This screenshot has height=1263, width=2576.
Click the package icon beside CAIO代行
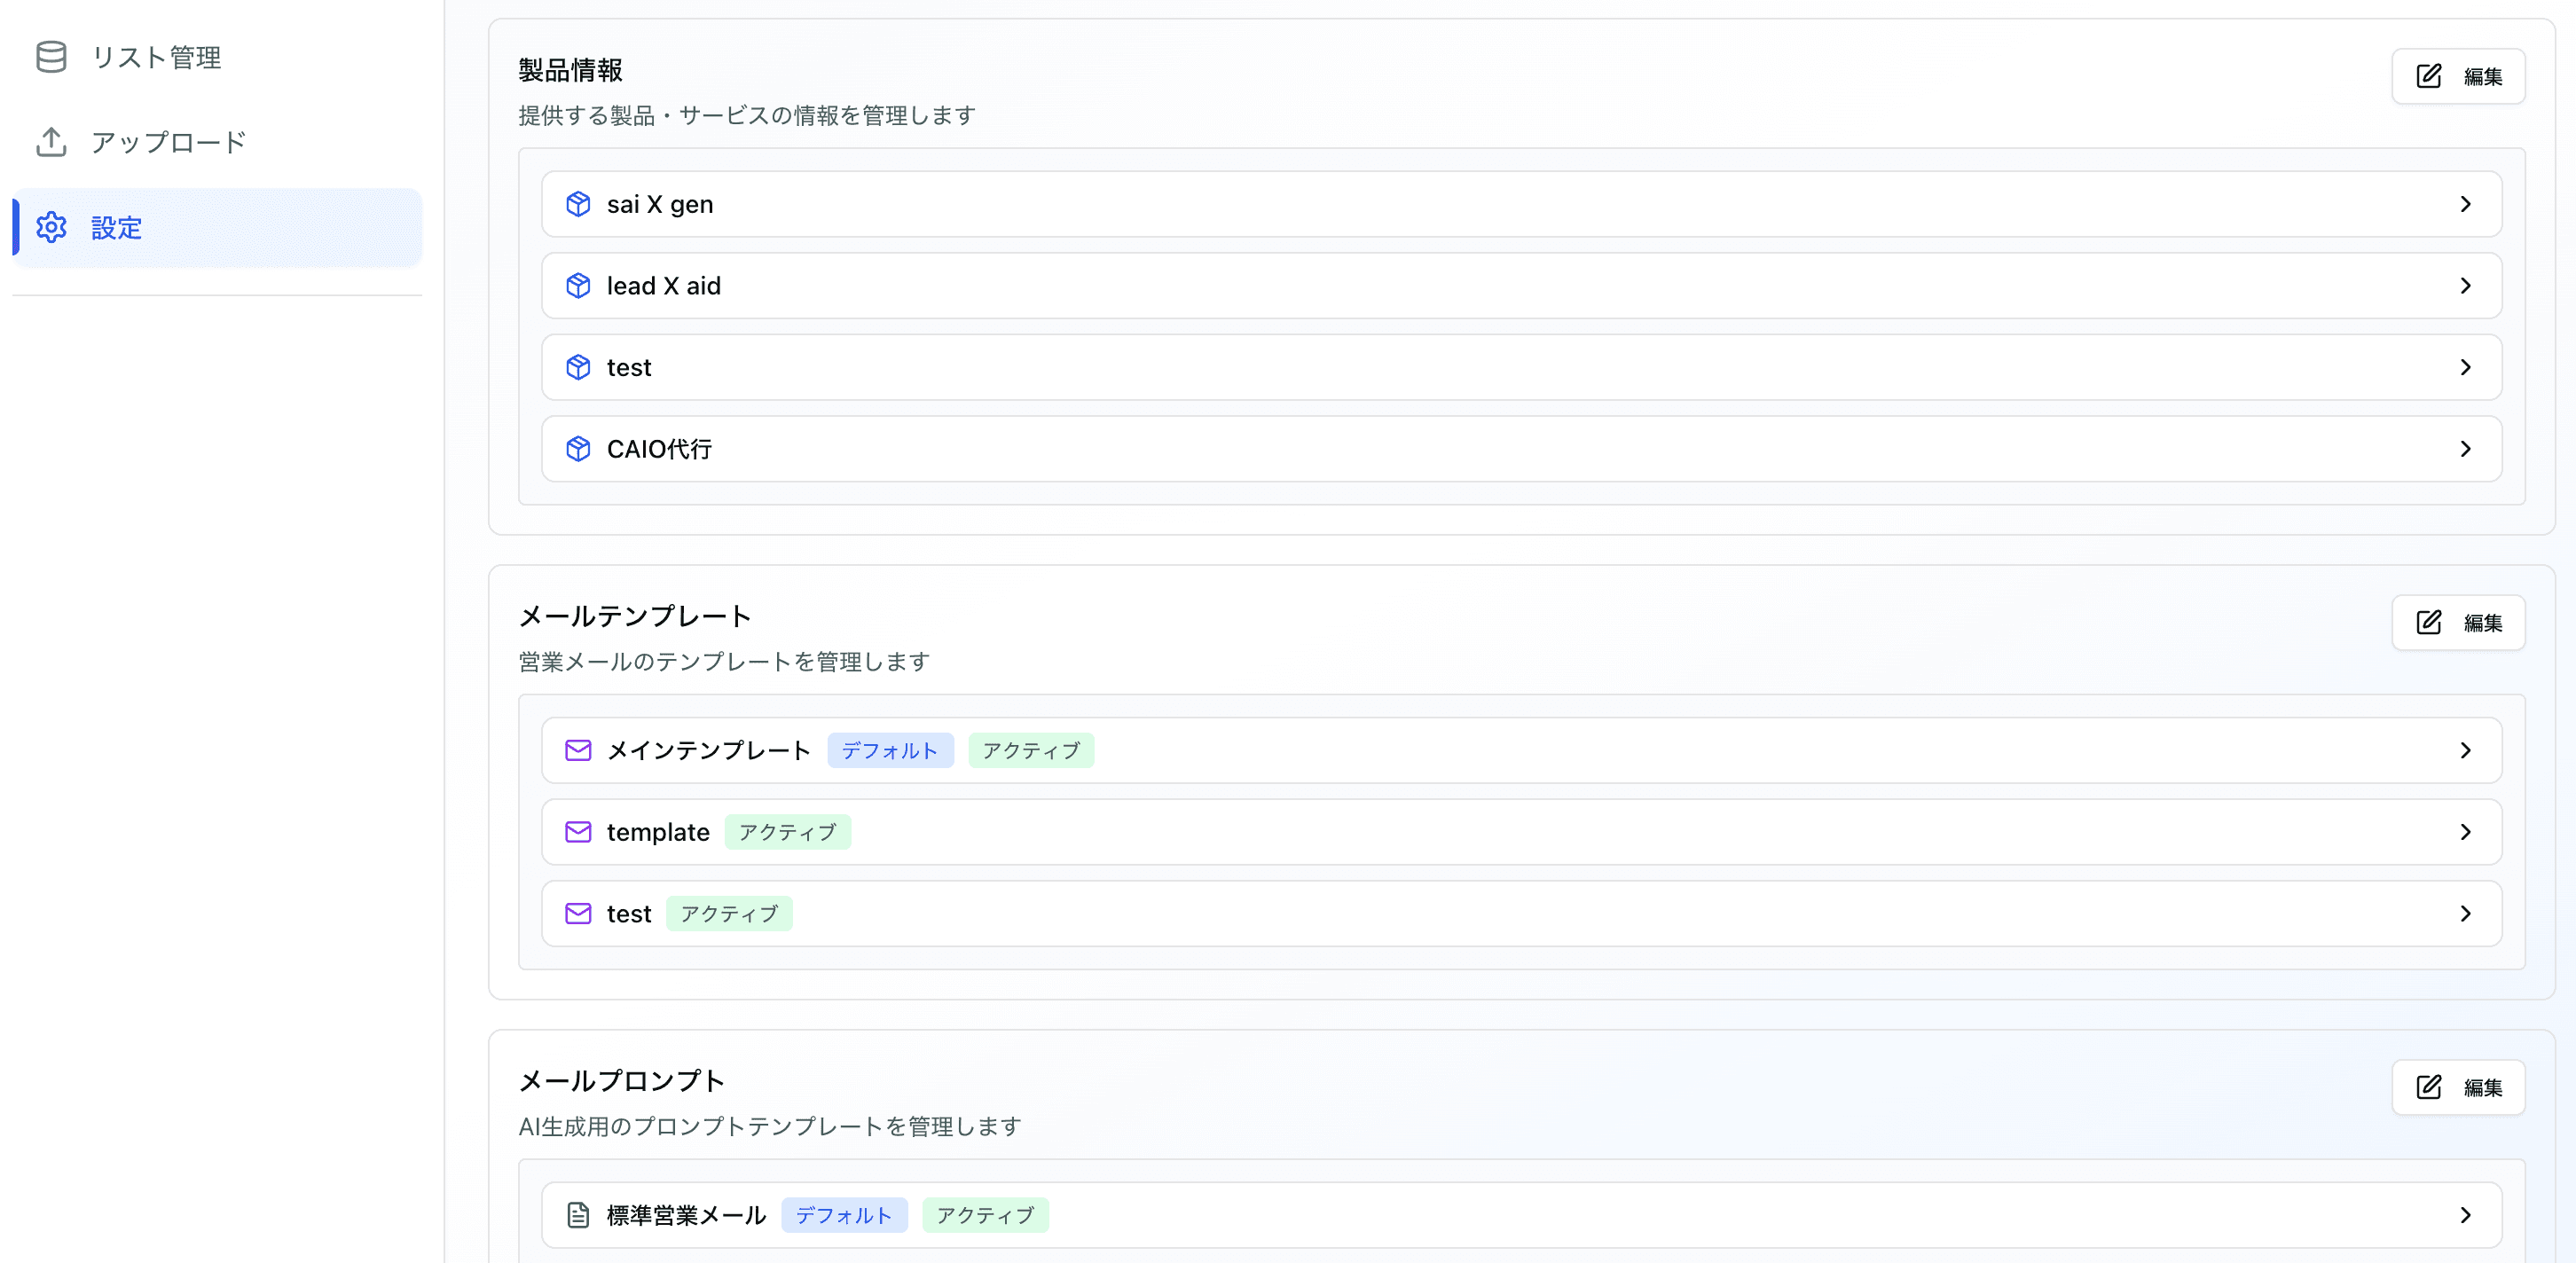click(x=579, y=449)
